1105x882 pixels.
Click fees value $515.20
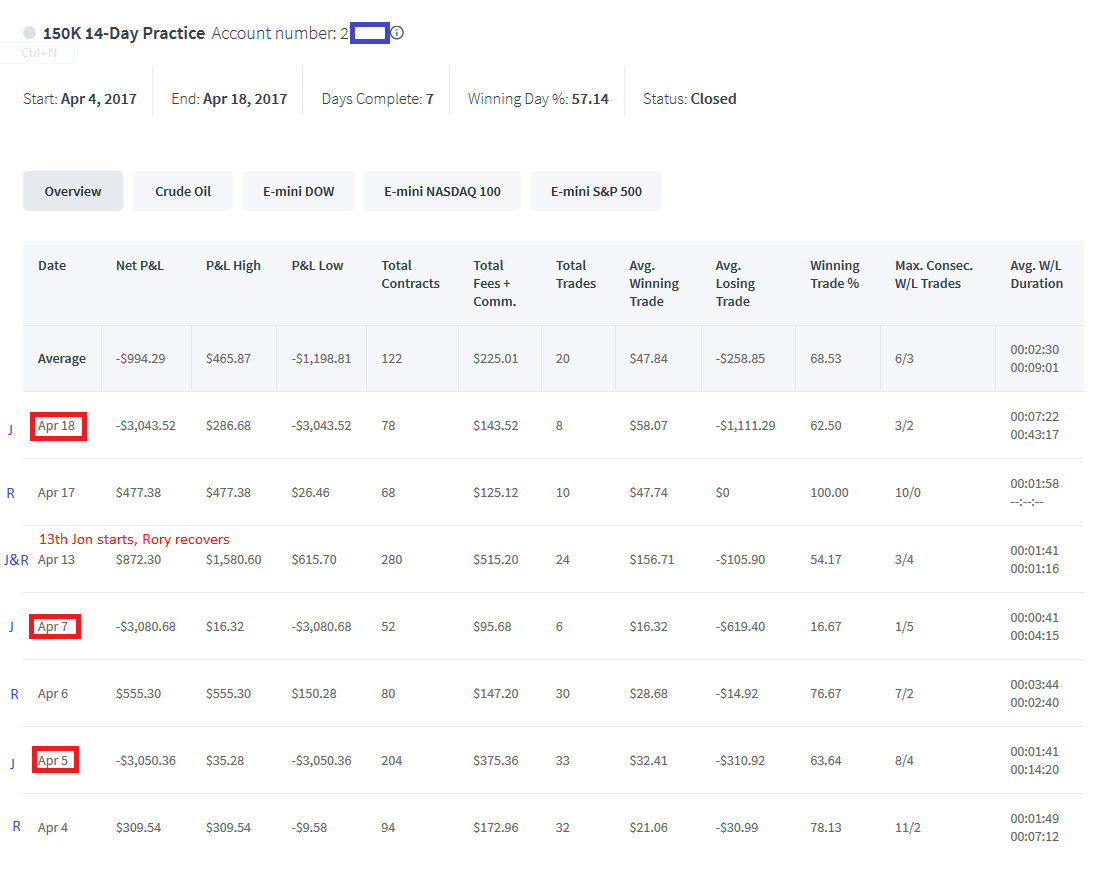pyautogui.click(x=495, y=559)
